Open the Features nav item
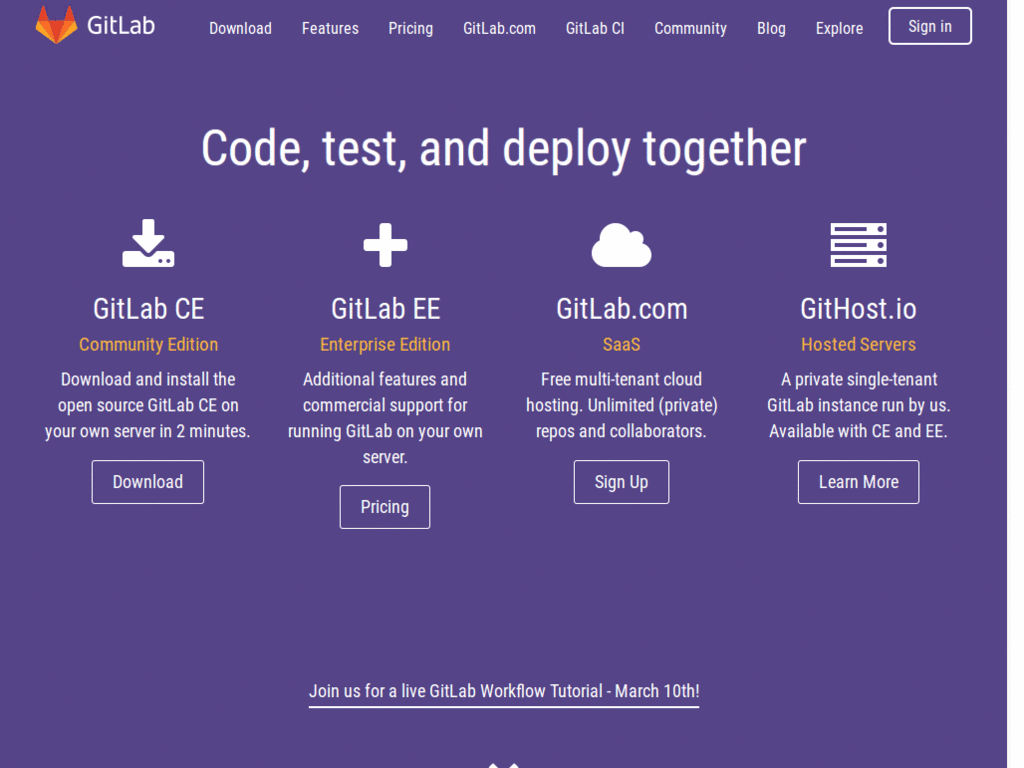Screen dimensions: 1024x768 tap(330, 28)
